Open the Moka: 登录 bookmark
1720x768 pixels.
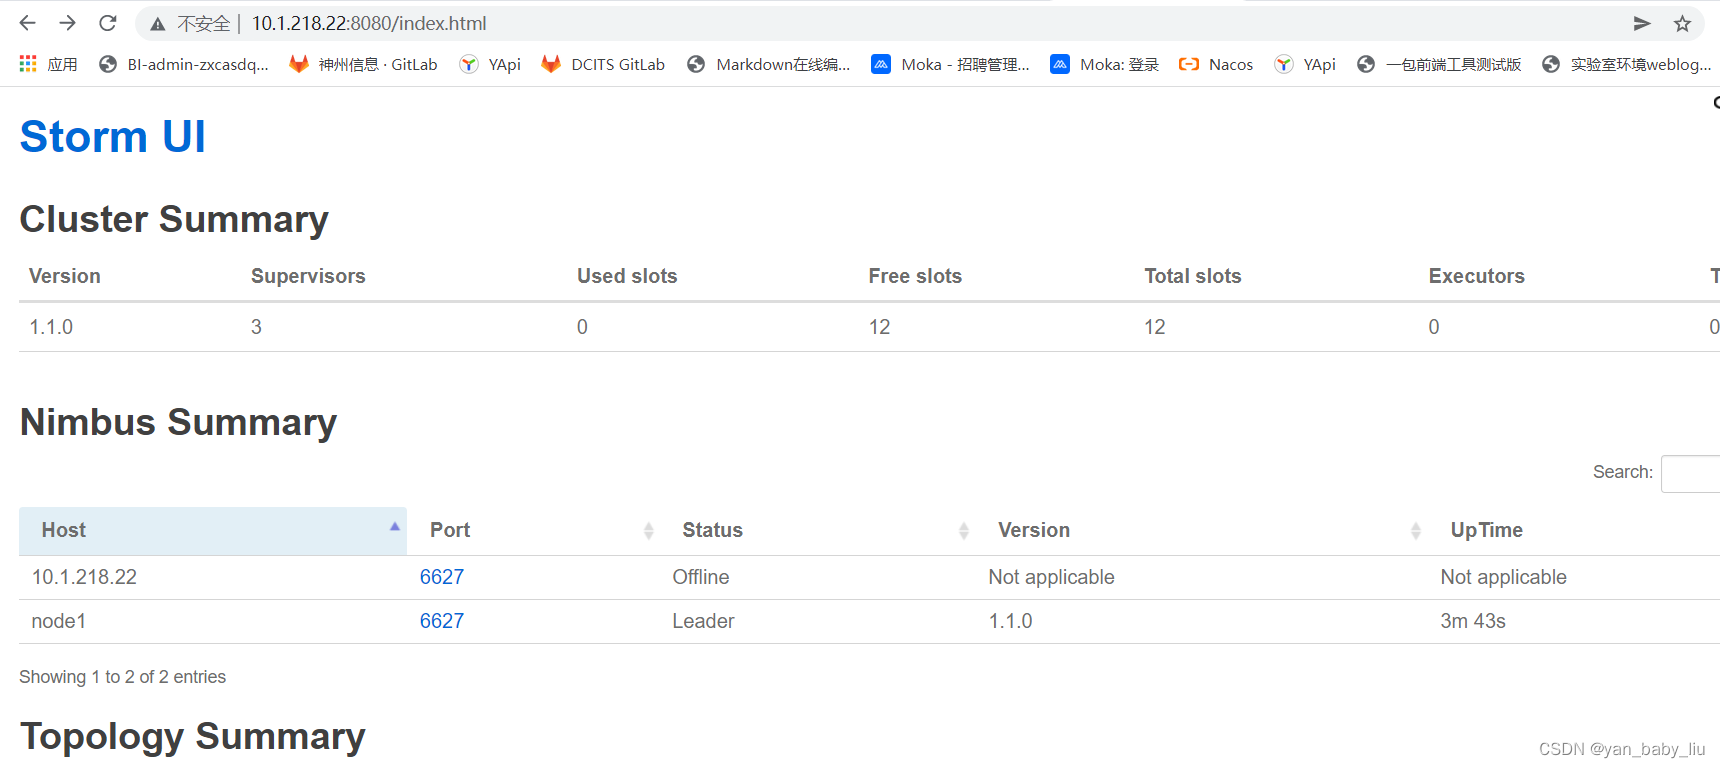[1104, 64]
